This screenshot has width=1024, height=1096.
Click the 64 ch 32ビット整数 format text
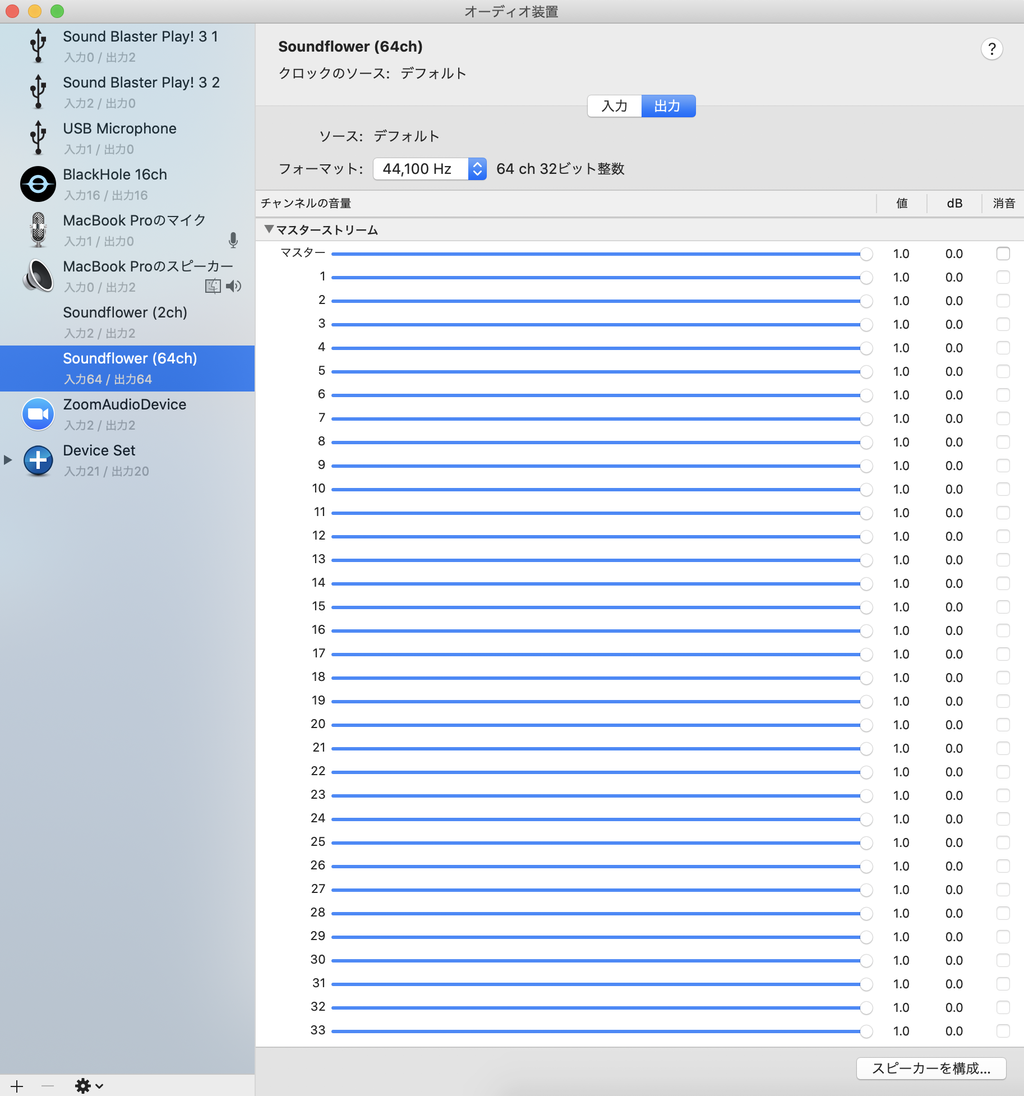point(560,169)
